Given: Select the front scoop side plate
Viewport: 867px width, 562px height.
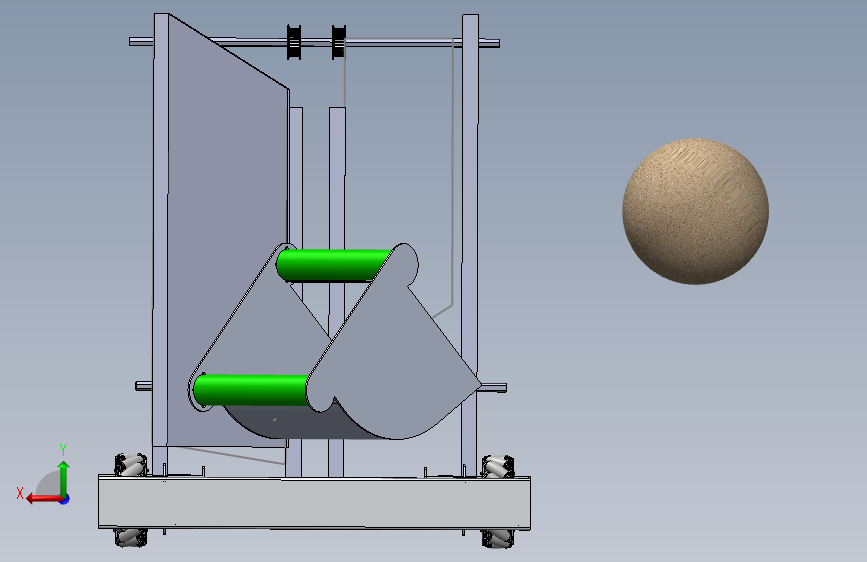Looking at the screenshot, I should pyautogui.click(x=393, y=354).
